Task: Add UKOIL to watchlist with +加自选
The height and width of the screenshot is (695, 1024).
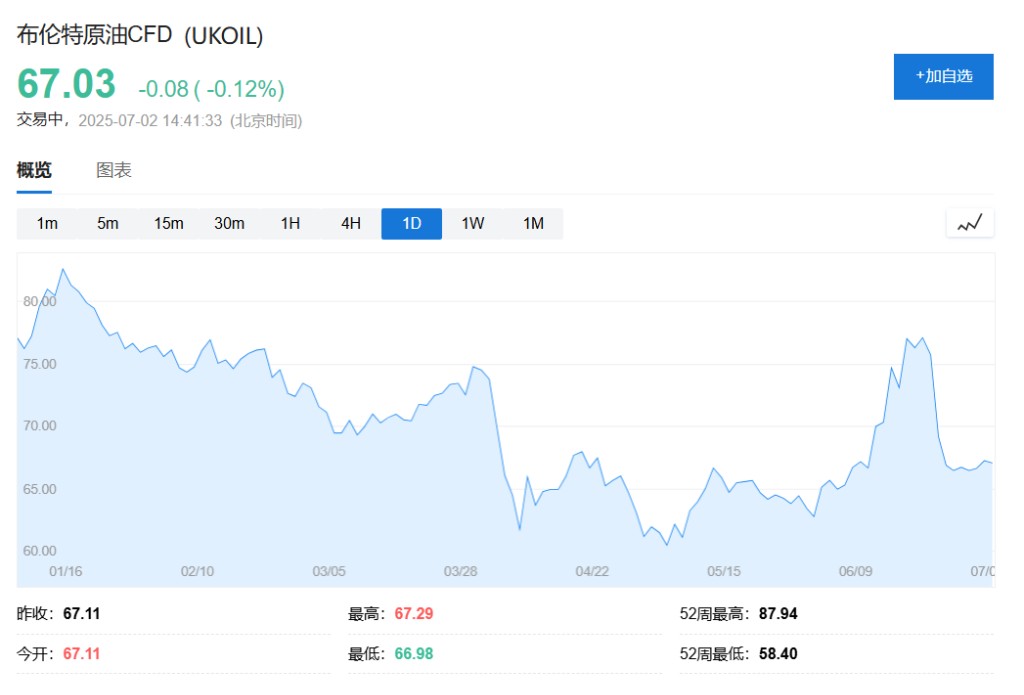Action: (944, 77)
